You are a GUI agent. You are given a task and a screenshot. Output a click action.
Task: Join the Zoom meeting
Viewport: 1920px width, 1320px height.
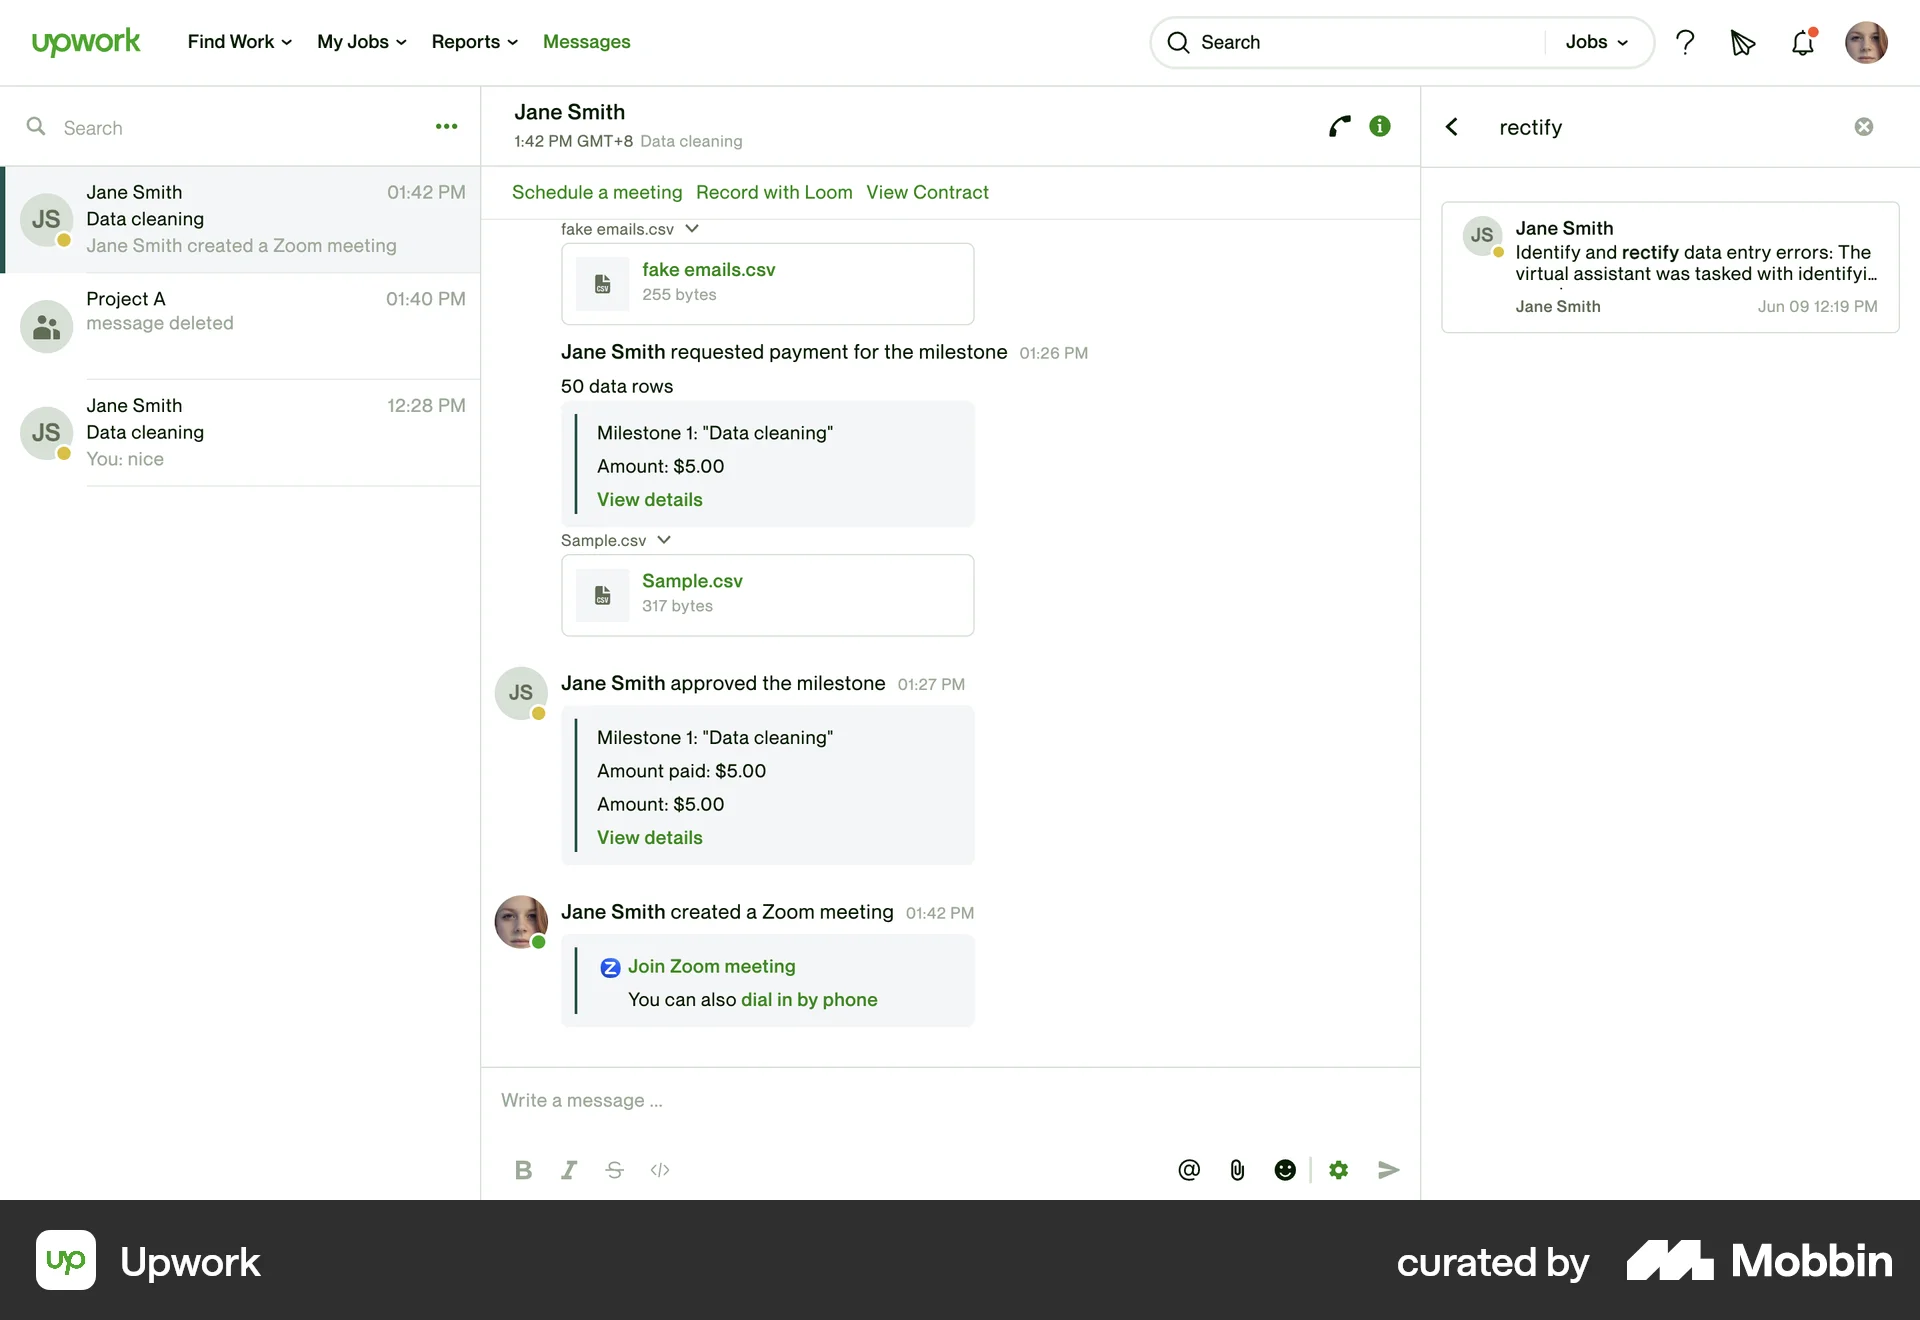[x=711, y=965]
